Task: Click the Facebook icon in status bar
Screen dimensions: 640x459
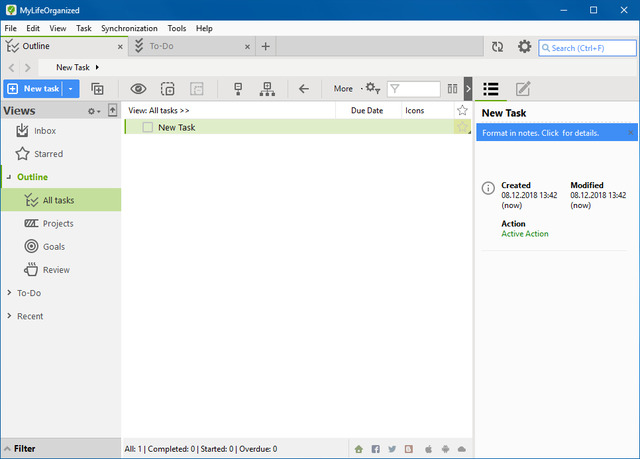Action: [376, 449]
